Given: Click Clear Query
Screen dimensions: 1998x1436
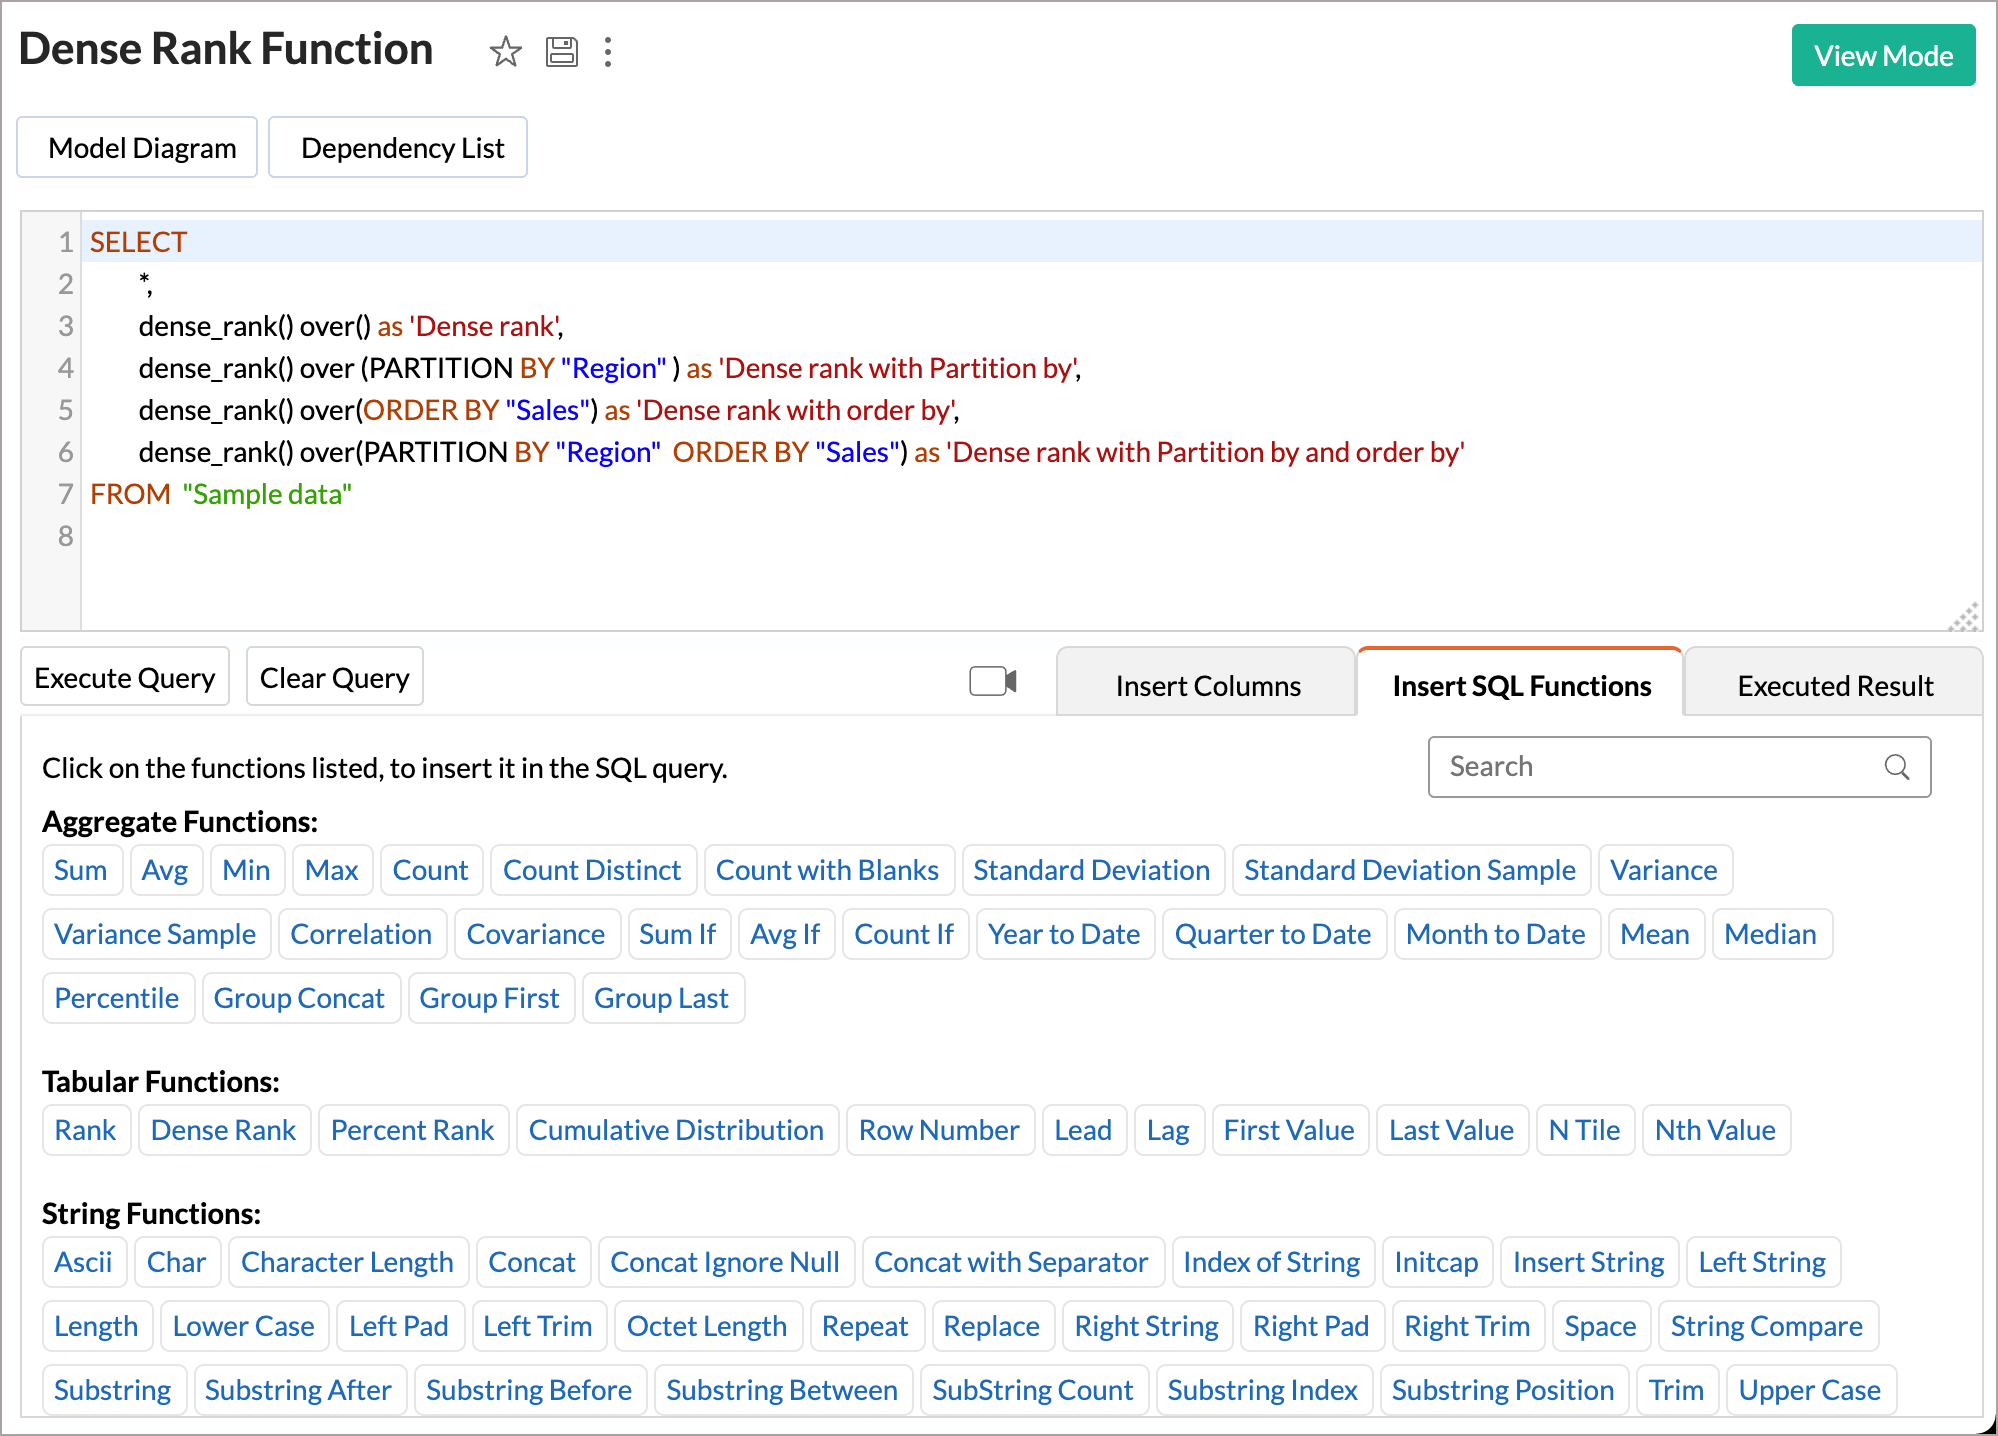Looking at the screenshot, I should pyautogui.click(x=334, y=676).
